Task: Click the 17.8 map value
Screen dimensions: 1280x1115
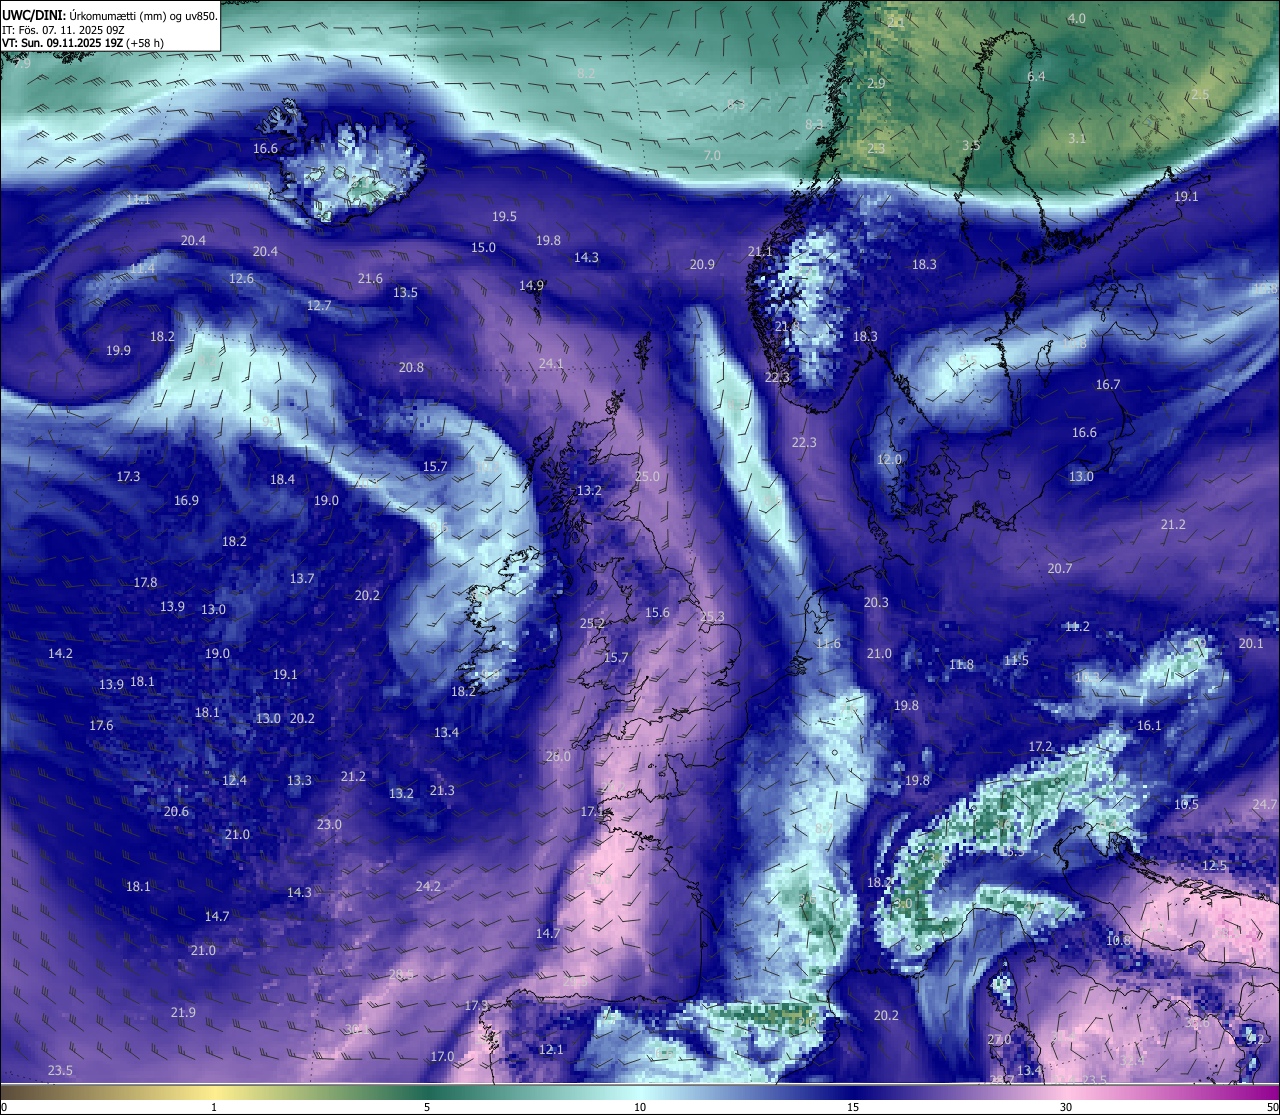Action: tap(145, 582)
